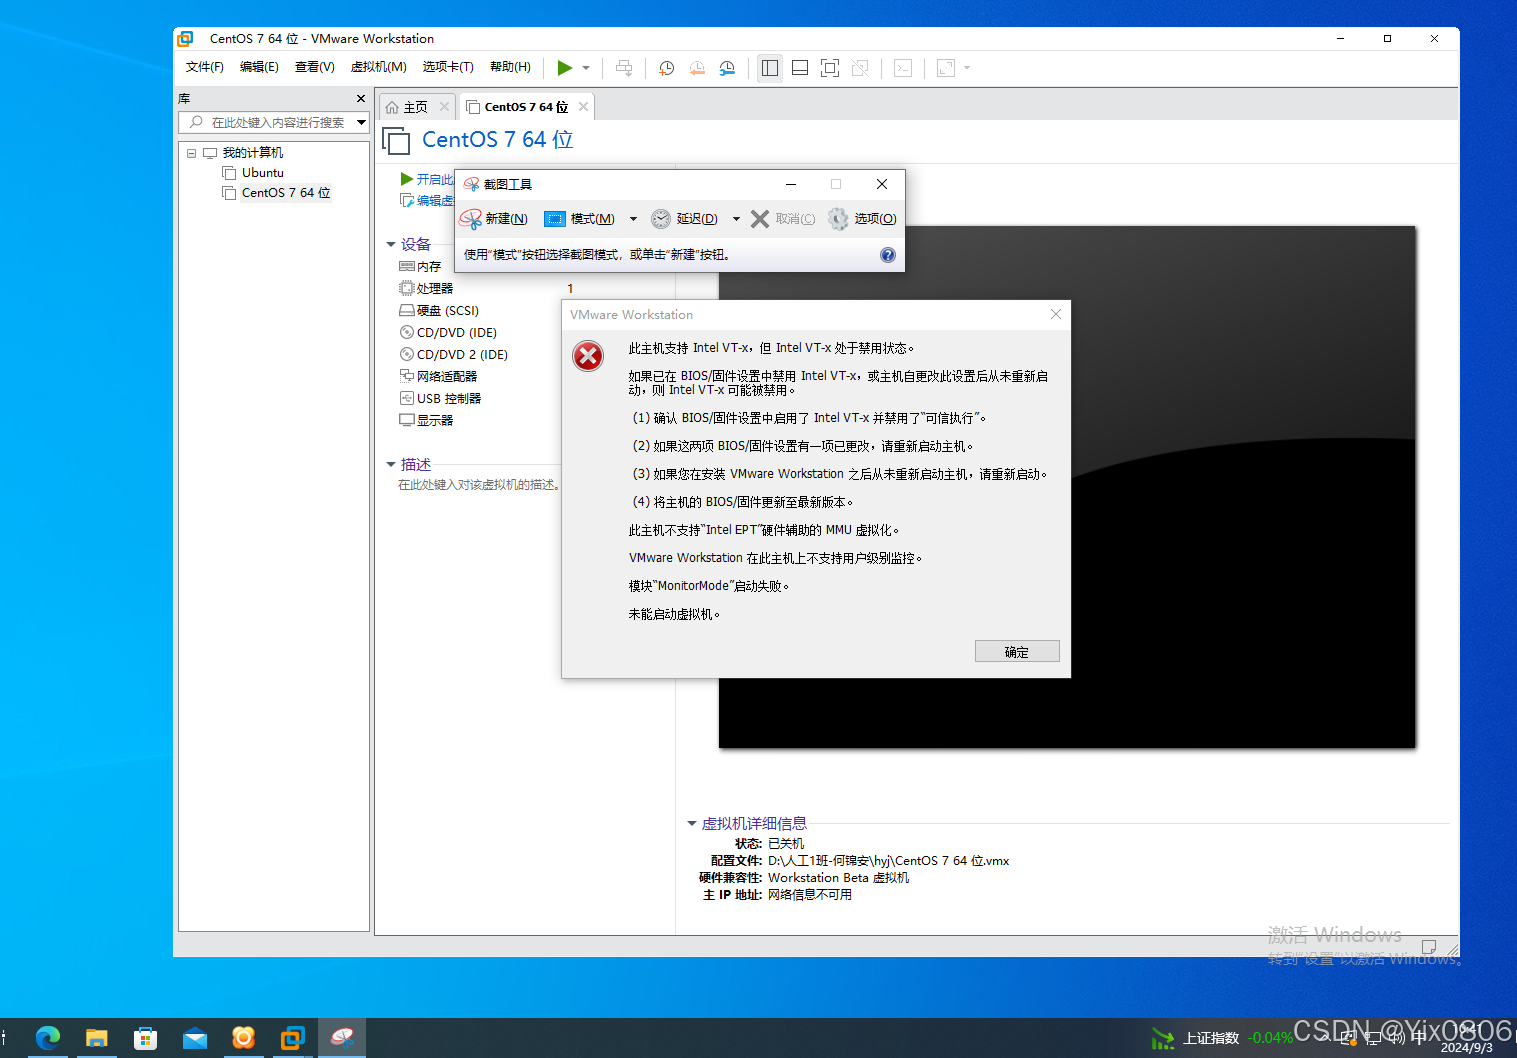The height and width of the screenshot is (1058, 1517).
Task: Open the 文件(F) menu
Action: [x=205, y=67]
